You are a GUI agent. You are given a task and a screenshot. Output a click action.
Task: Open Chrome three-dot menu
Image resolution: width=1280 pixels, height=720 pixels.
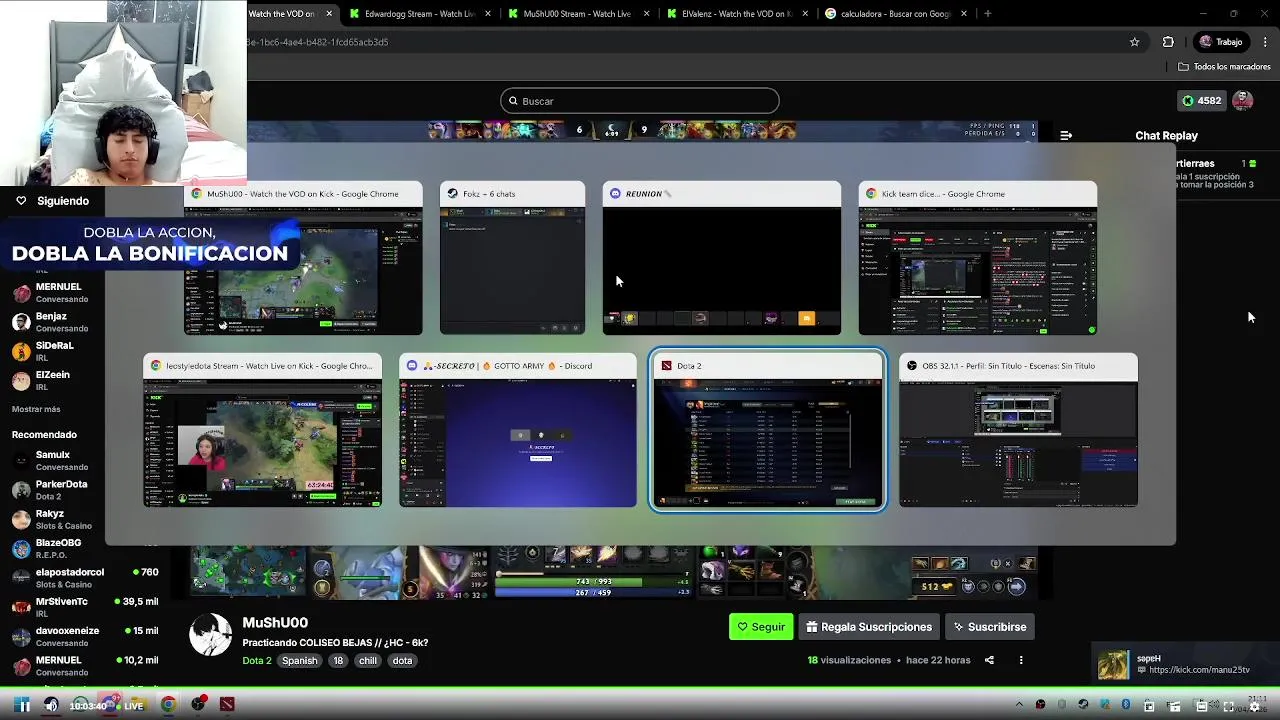(x=1265, y=42)
